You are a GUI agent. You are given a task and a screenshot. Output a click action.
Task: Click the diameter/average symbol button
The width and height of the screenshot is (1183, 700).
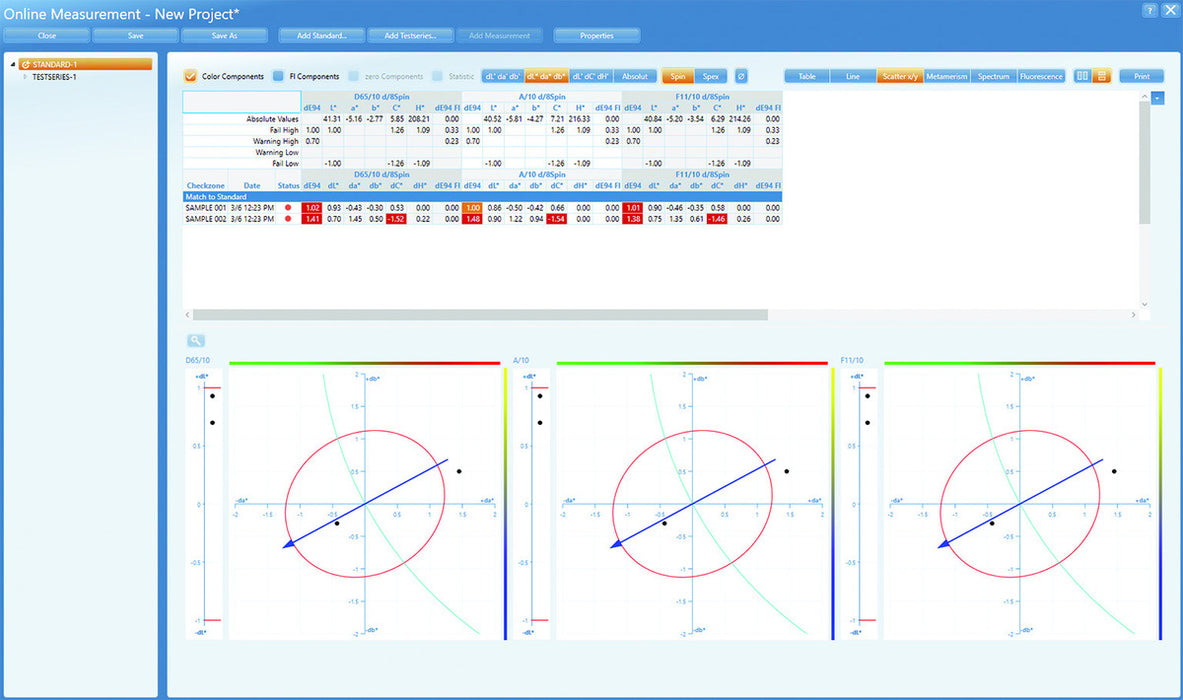[741, 76]
